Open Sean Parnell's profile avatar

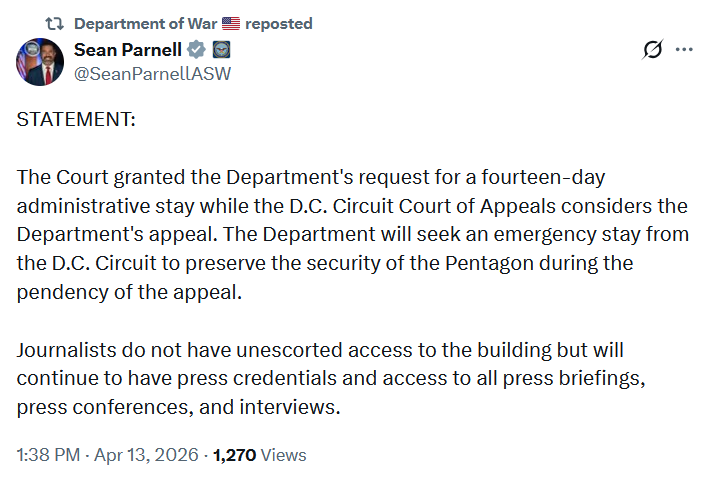click(x=40, y=62)
